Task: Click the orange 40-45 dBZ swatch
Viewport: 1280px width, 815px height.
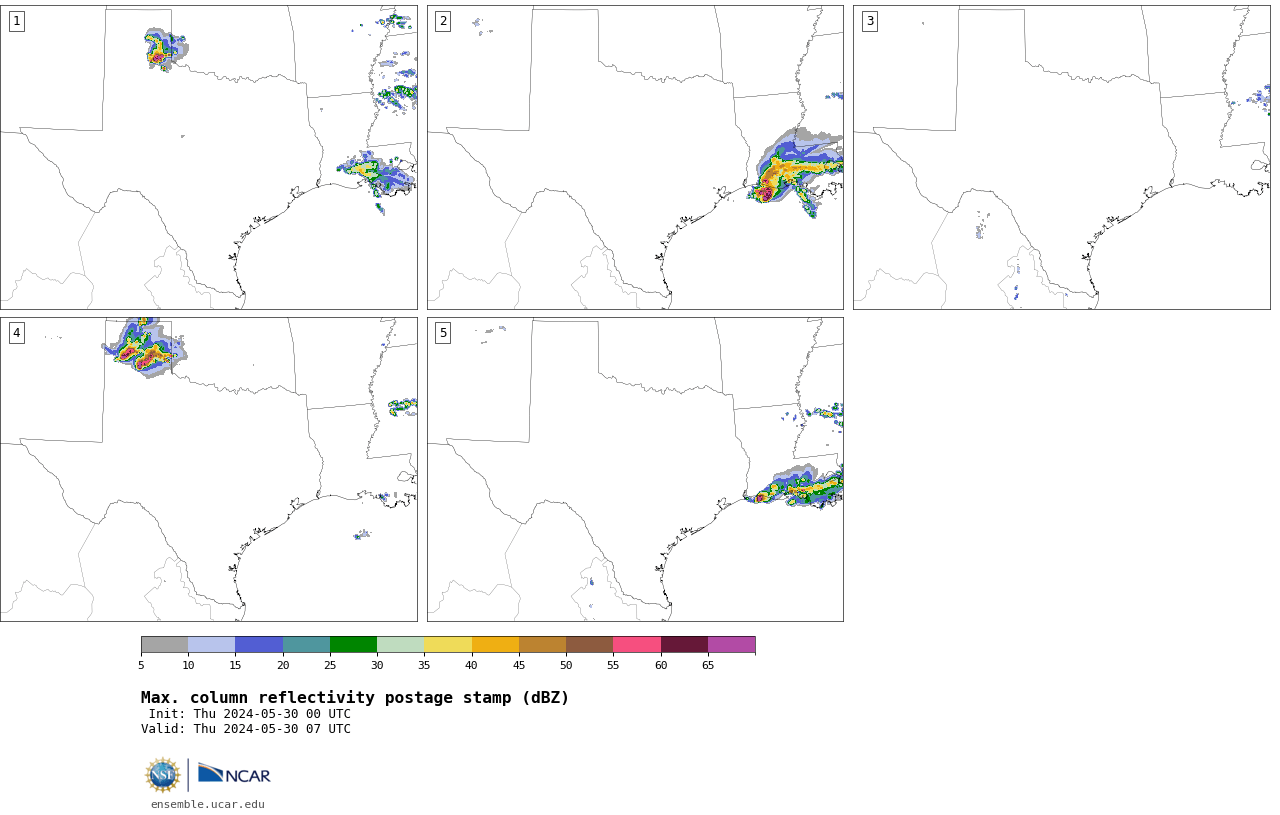Action: point(495,644)
